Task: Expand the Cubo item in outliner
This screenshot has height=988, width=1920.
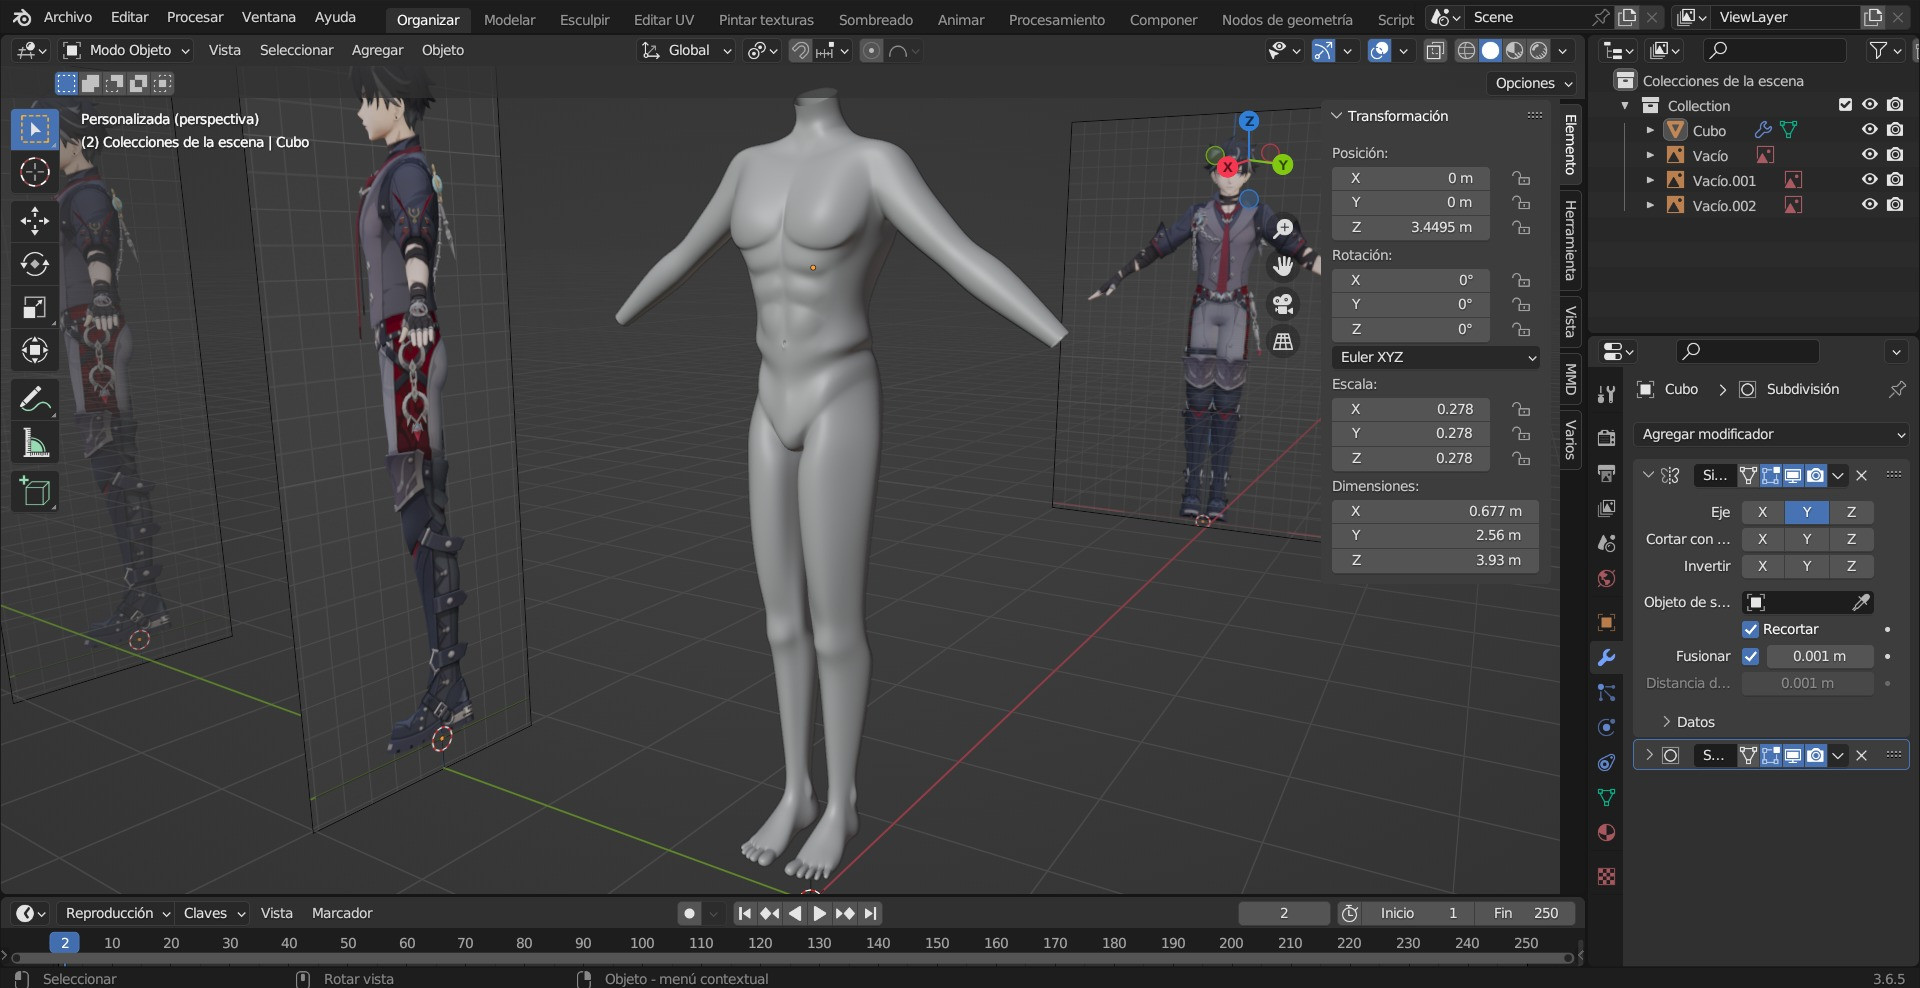Action: click(x=1650, y=130)
